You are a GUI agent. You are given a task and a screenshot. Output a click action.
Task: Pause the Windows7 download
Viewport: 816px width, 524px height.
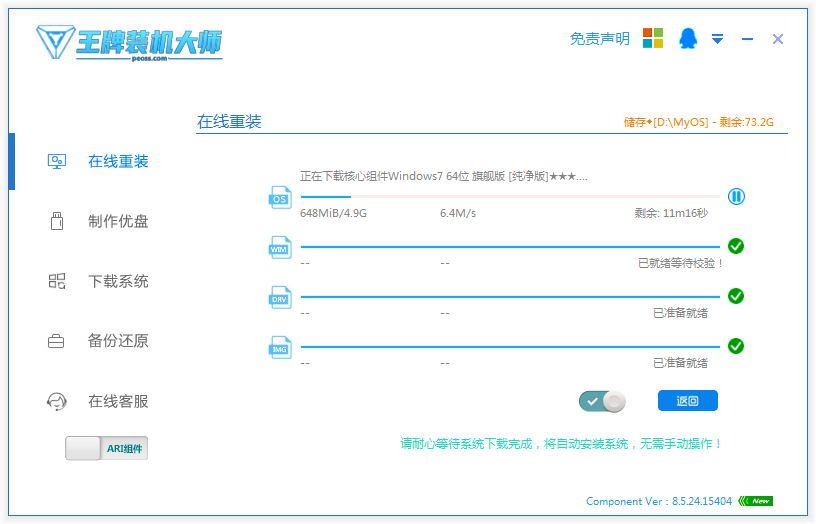click(736, 197)
